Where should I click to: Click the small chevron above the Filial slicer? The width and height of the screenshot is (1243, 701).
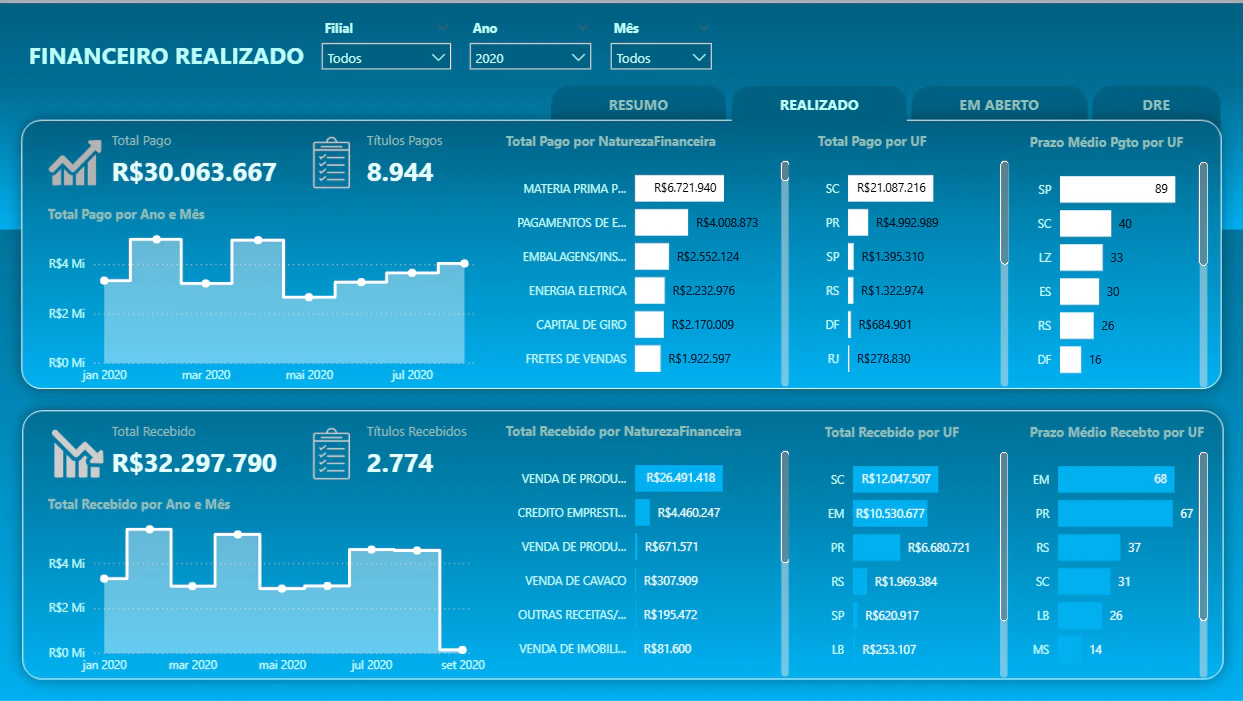tap(443, 28)
